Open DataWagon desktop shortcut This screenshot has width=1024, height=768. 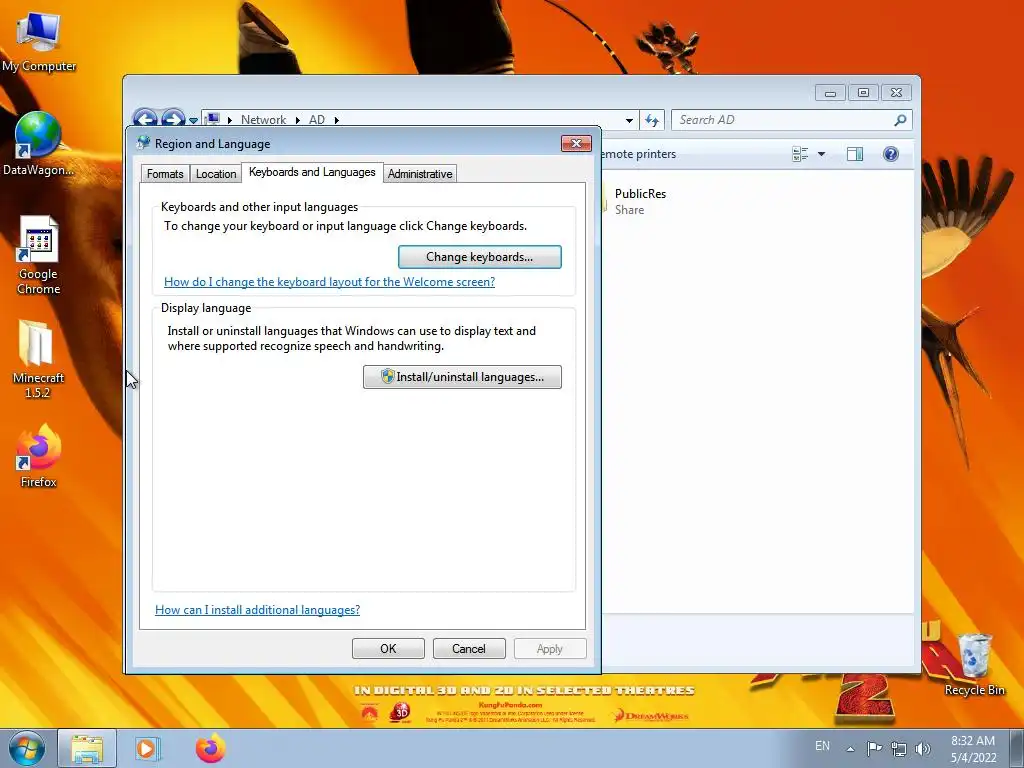coord(38,144)
